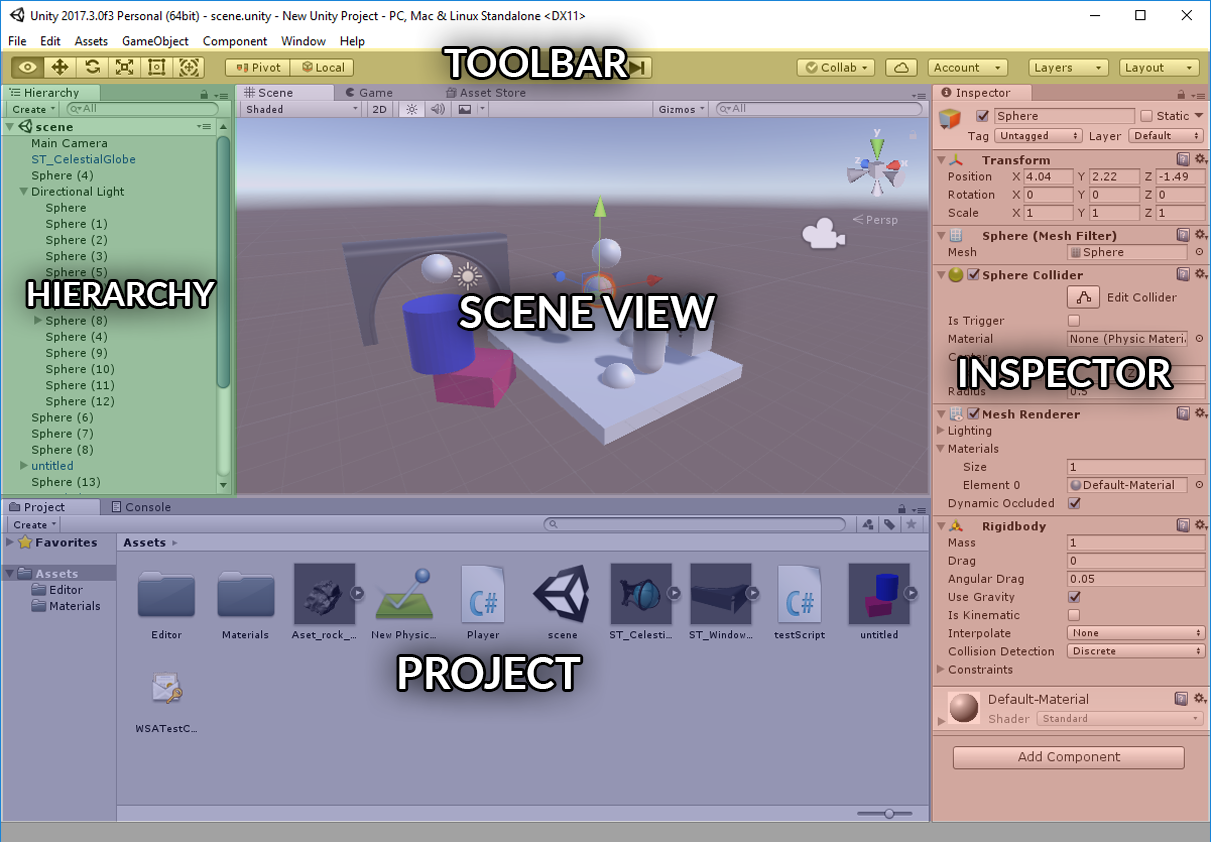This screenshot has height=842, width=1211.
Task: Toggle the Local handle rotation button
Action: [x=321, y=67]
